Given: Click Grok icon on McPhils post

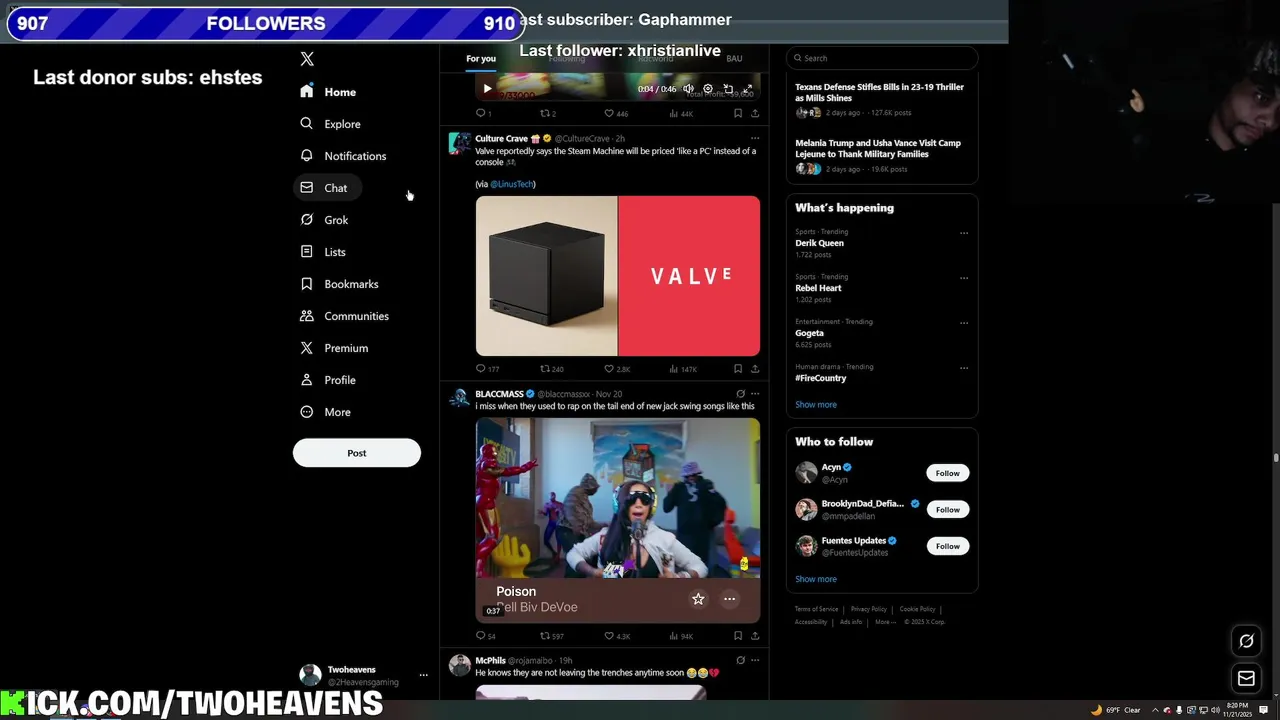Looking at the screenshot, I should pyautogui.click(x=740, y=660).
